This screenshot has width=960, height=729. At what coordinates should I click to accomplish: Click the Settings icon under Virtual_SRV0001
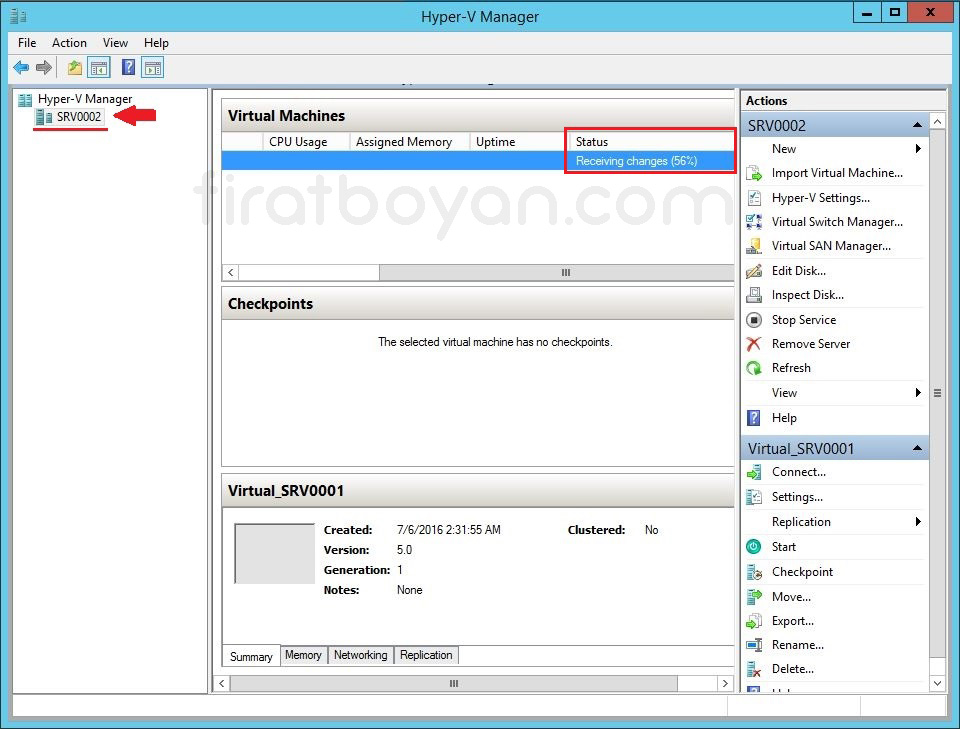[754, 497]
